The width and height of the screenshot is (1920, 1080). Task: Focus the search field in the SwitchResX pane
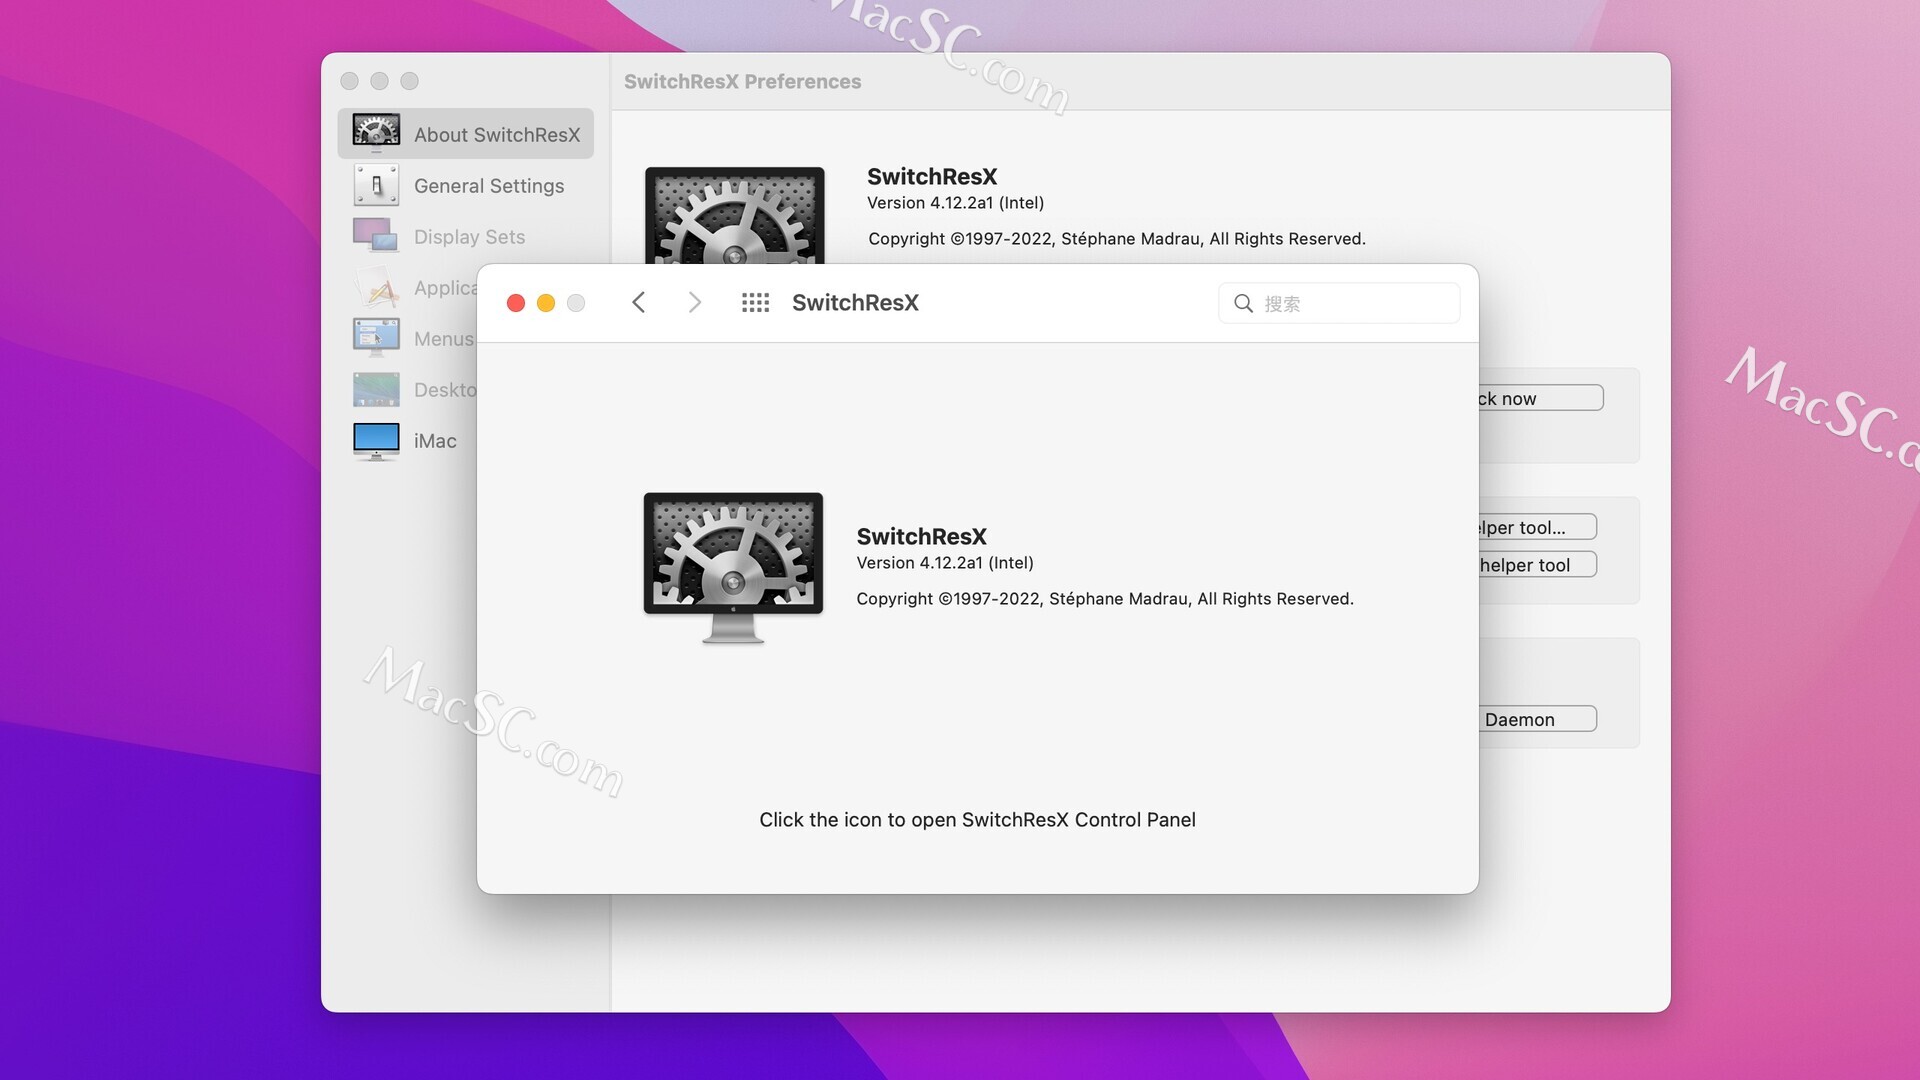(x=1339, y=303)
